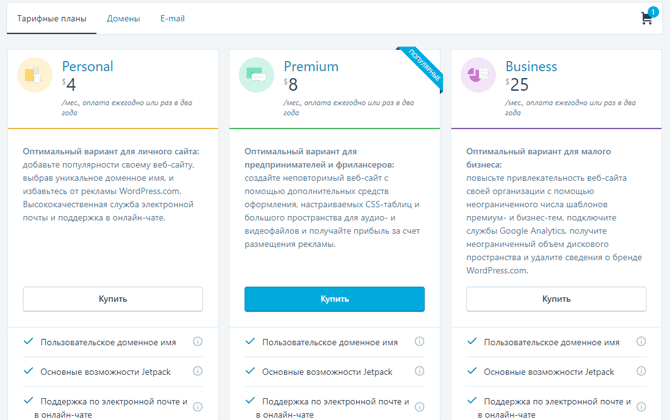Click billing note under Business price
Screen dimensions: 670x420
(570, 108)
